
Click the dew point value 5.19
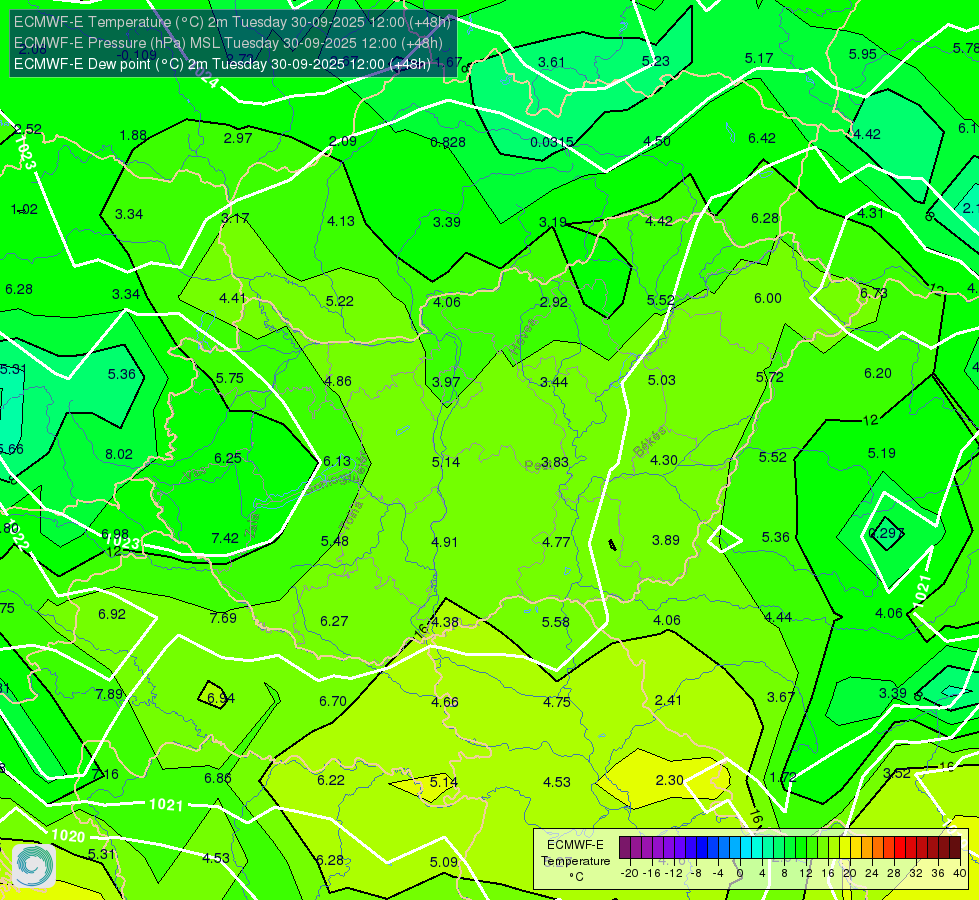point(882,453)
